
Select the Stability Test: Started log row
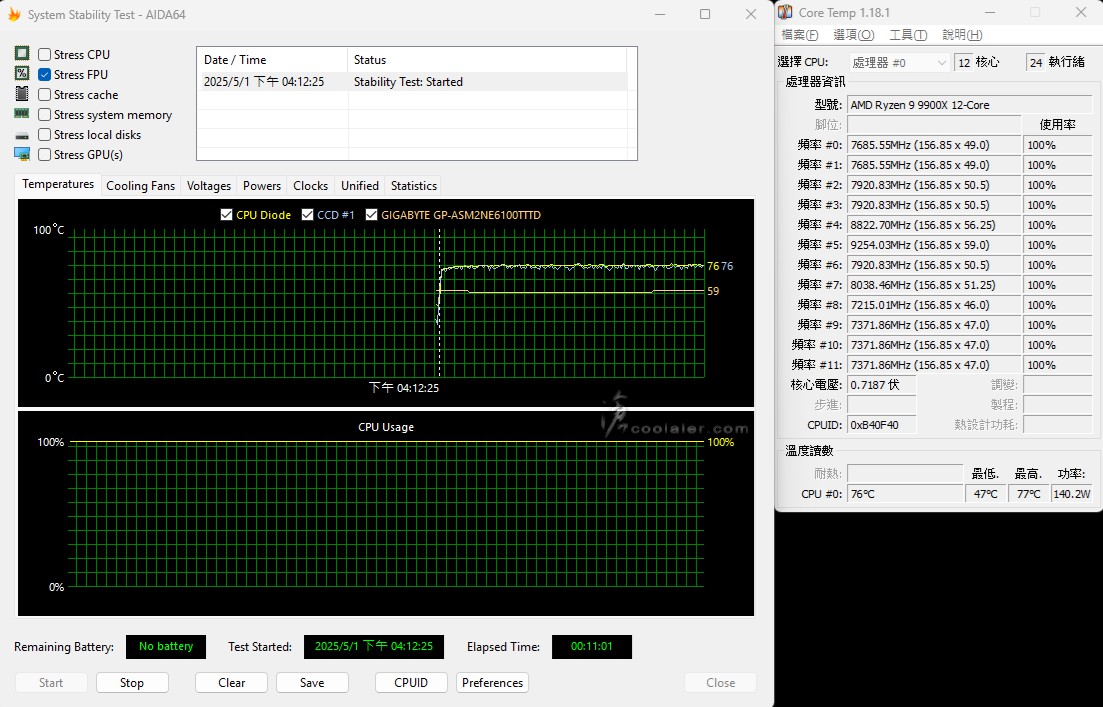(x=412, y=82)
